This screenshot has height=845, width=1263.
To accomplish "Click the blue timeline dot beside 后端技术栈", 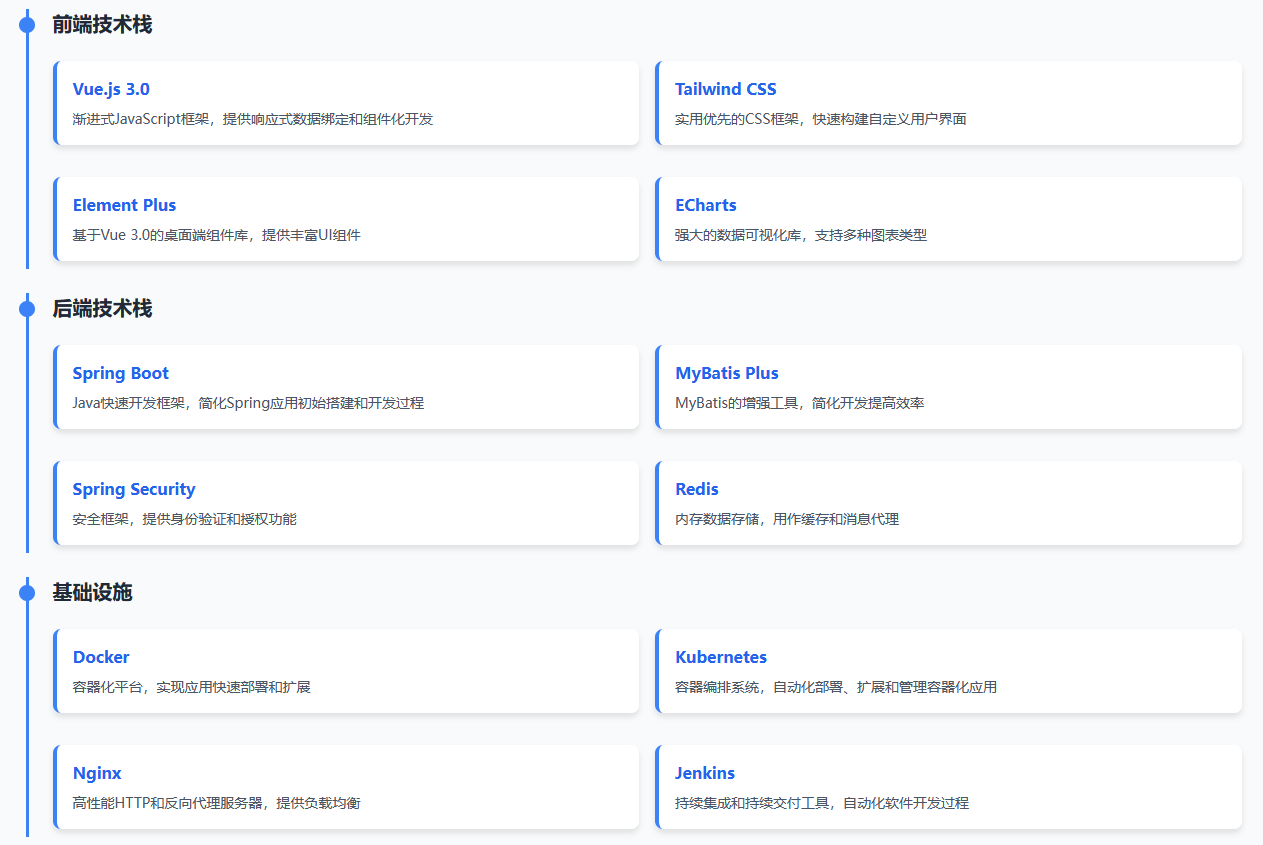I will click(x=27, y=309).
